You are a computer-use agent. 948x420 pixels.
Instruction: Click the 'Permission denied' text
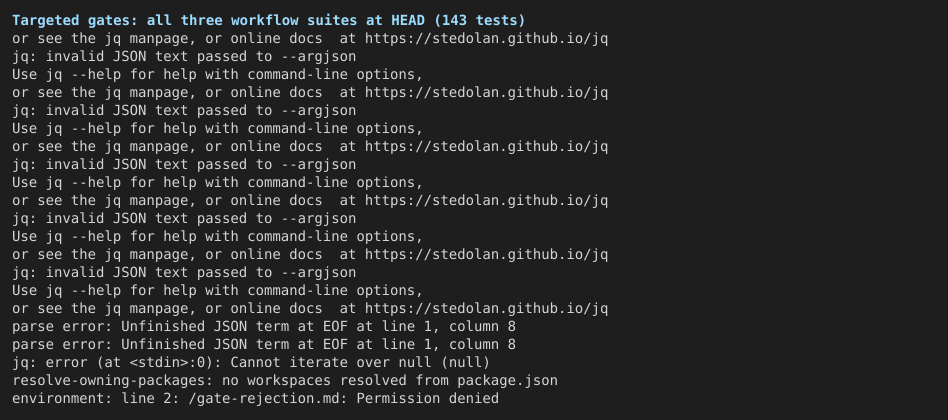(427, 399)
